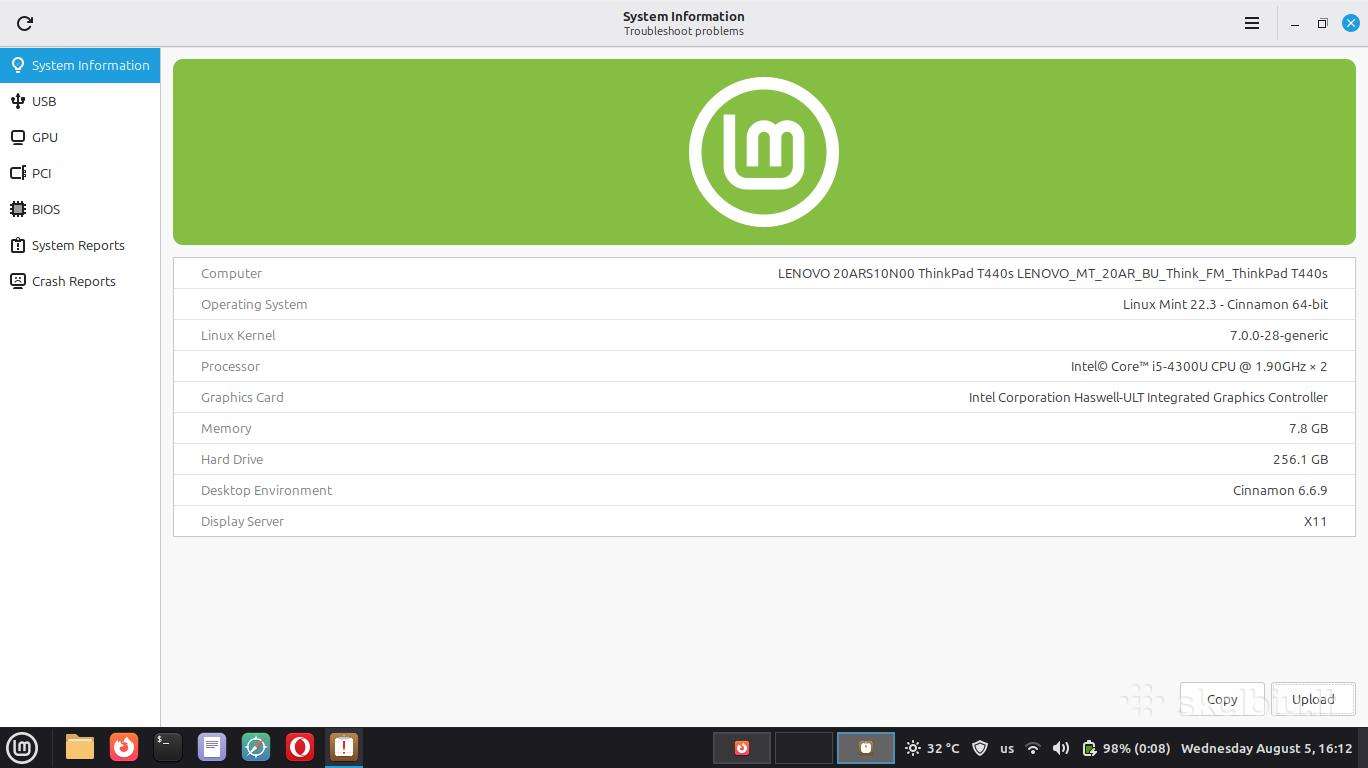Switch to the workspace containing the Firefox window

point(742,747)
